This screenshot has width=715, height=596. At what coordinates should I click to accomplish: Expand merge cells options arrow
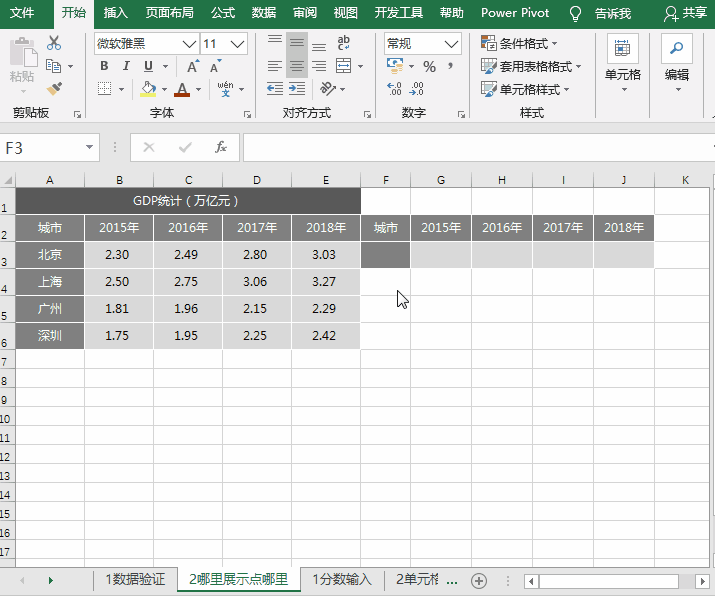pyautogui.click(x=360, y=67)
